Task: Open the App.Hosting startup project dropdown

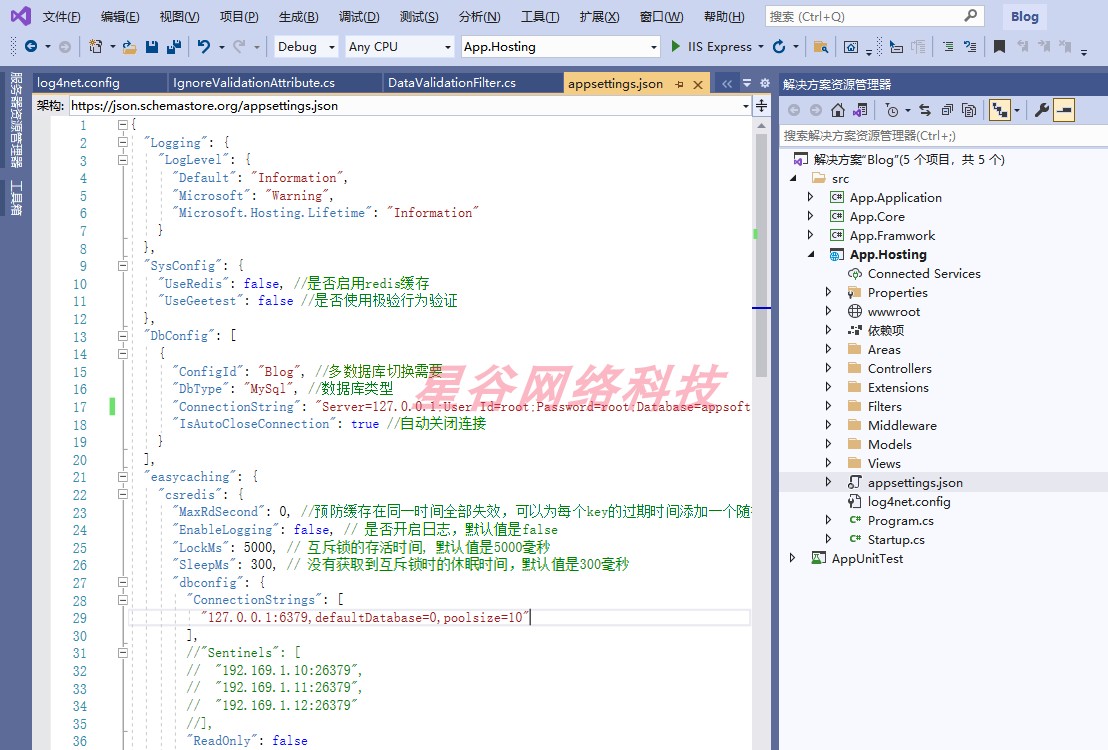Action: click(560, 47)
